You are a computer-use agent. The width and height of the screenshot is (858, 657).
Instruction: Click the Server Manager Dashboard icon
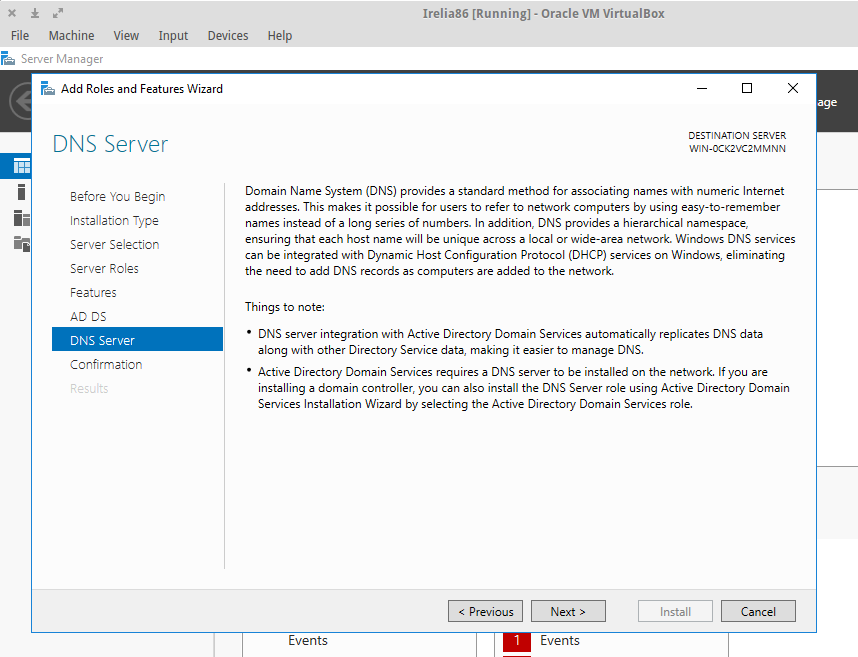click(21, 166)
